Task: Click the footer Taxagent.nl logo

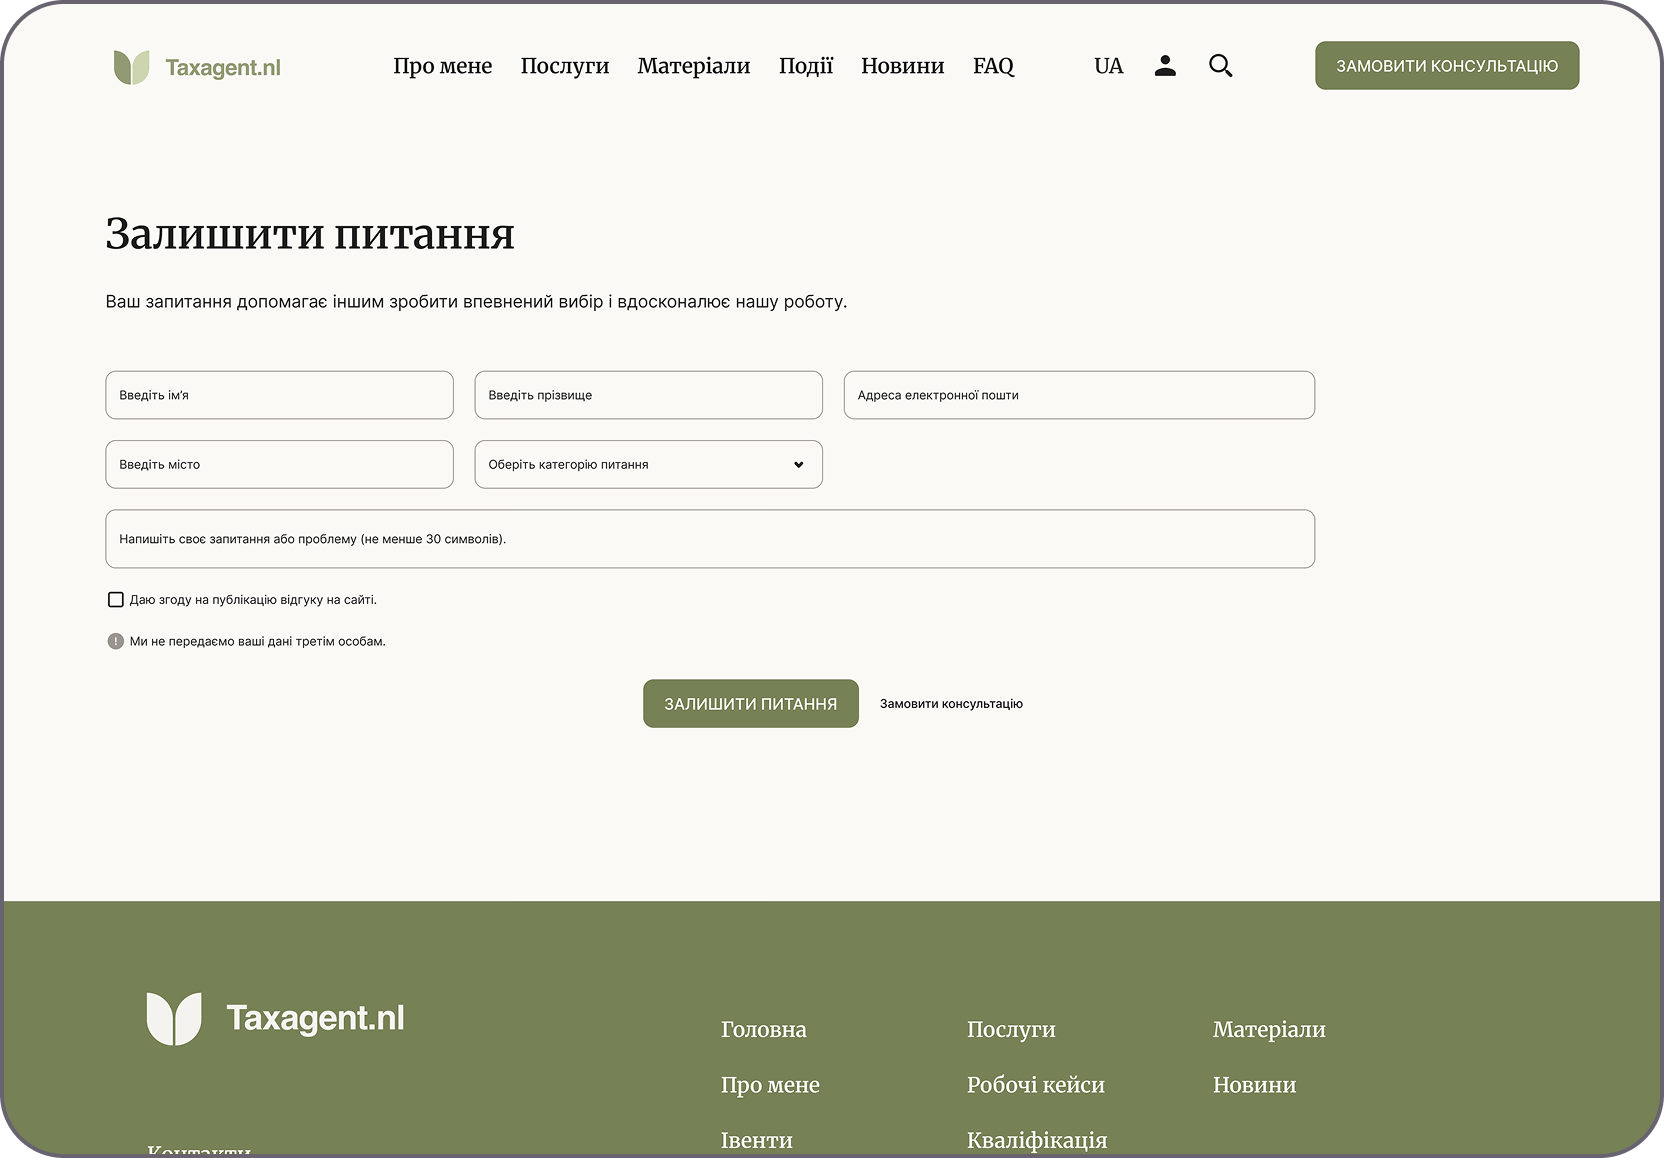Action: [275, 1019]
